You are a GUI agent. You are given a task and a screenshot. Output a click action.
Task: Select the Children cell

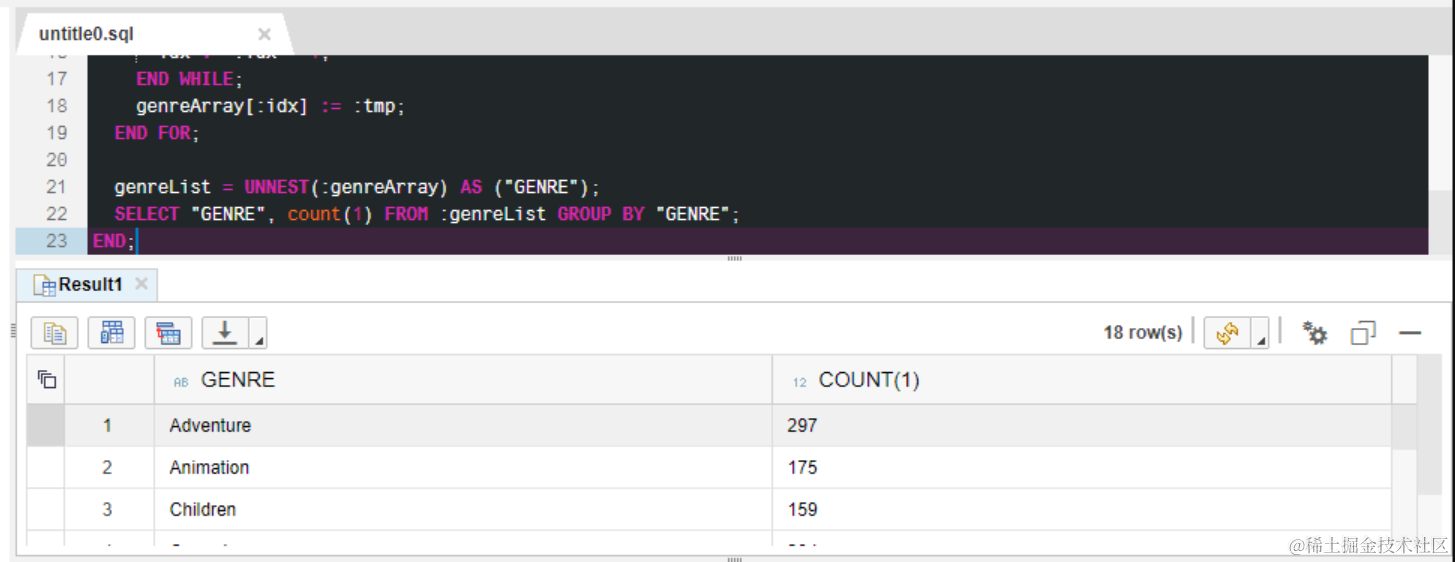[463, 510]
